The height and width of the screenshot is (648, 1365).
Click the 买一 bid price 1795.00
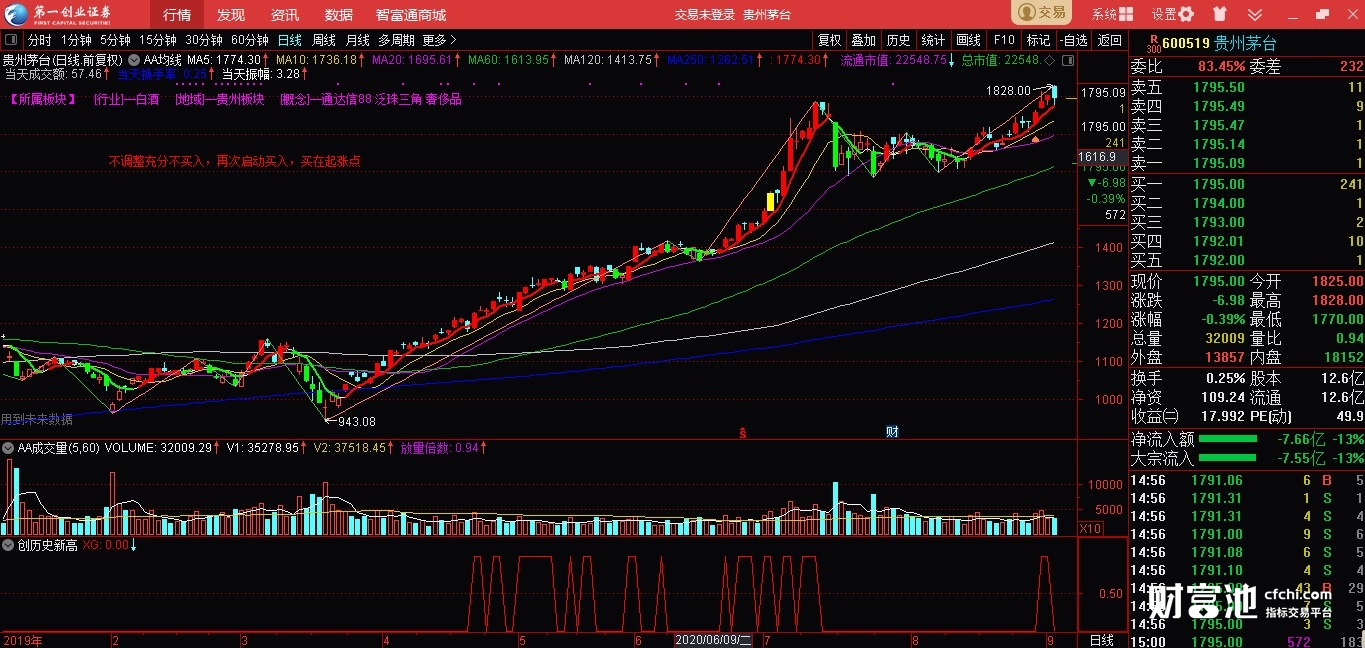tap(1219, 184)
